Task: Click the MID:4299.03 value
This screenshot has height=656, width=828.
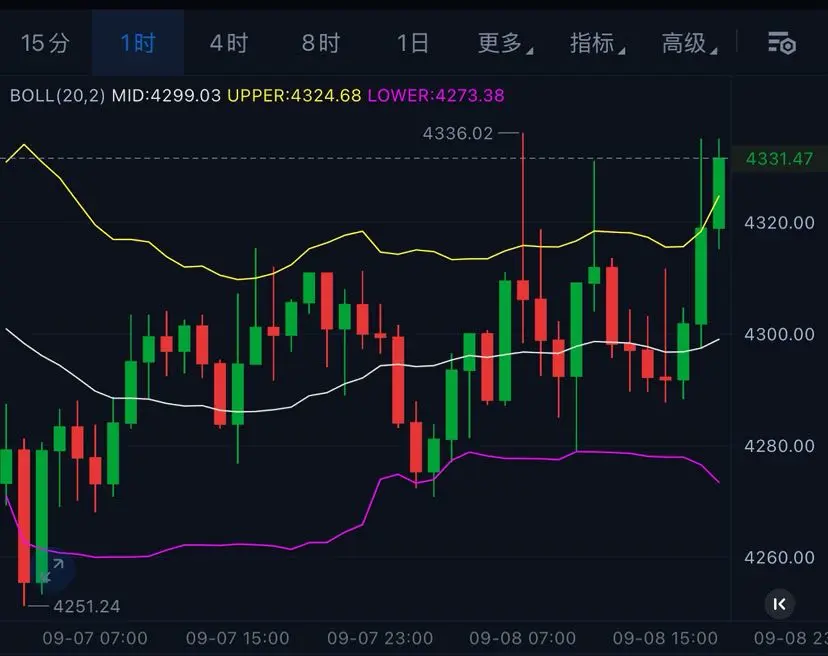Action: (166, 96)
